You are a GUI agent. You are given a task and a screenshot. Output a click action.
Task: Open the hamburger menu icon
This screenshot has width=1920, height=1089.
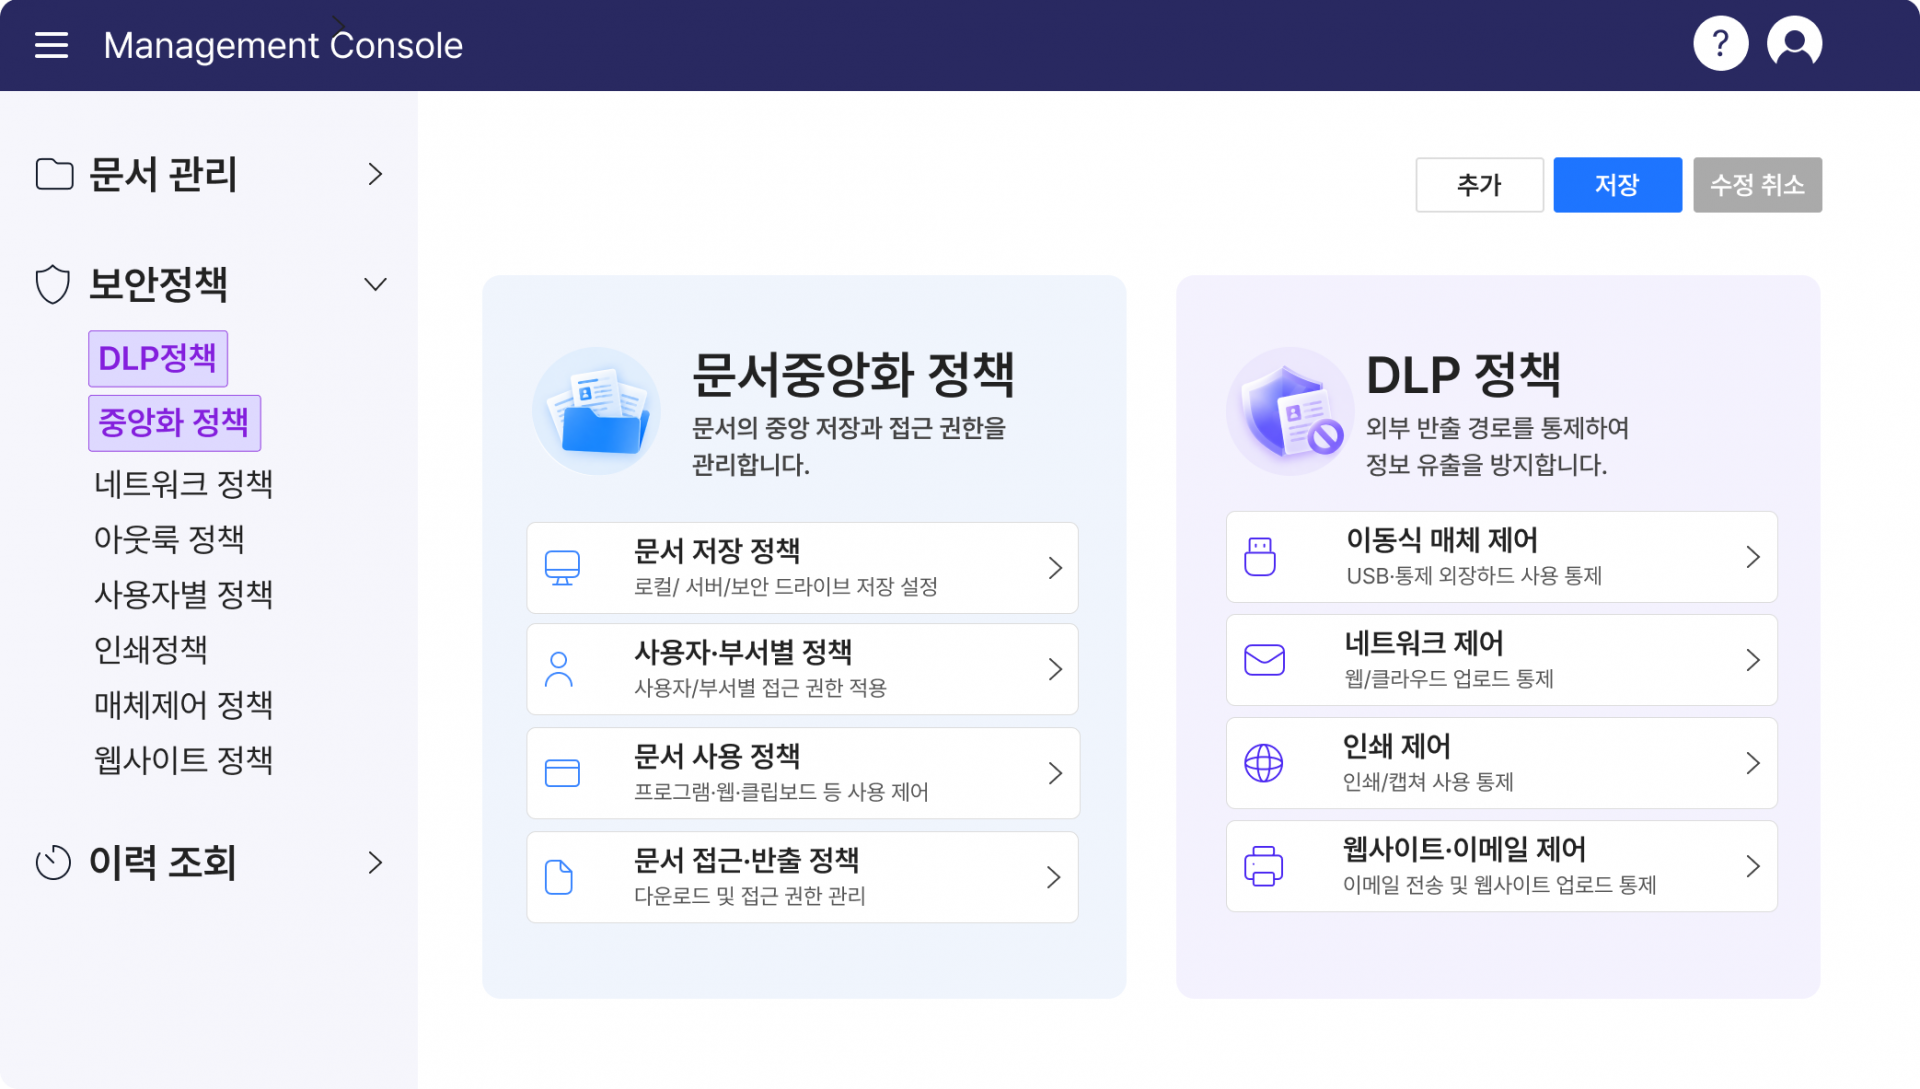(51, 45)
